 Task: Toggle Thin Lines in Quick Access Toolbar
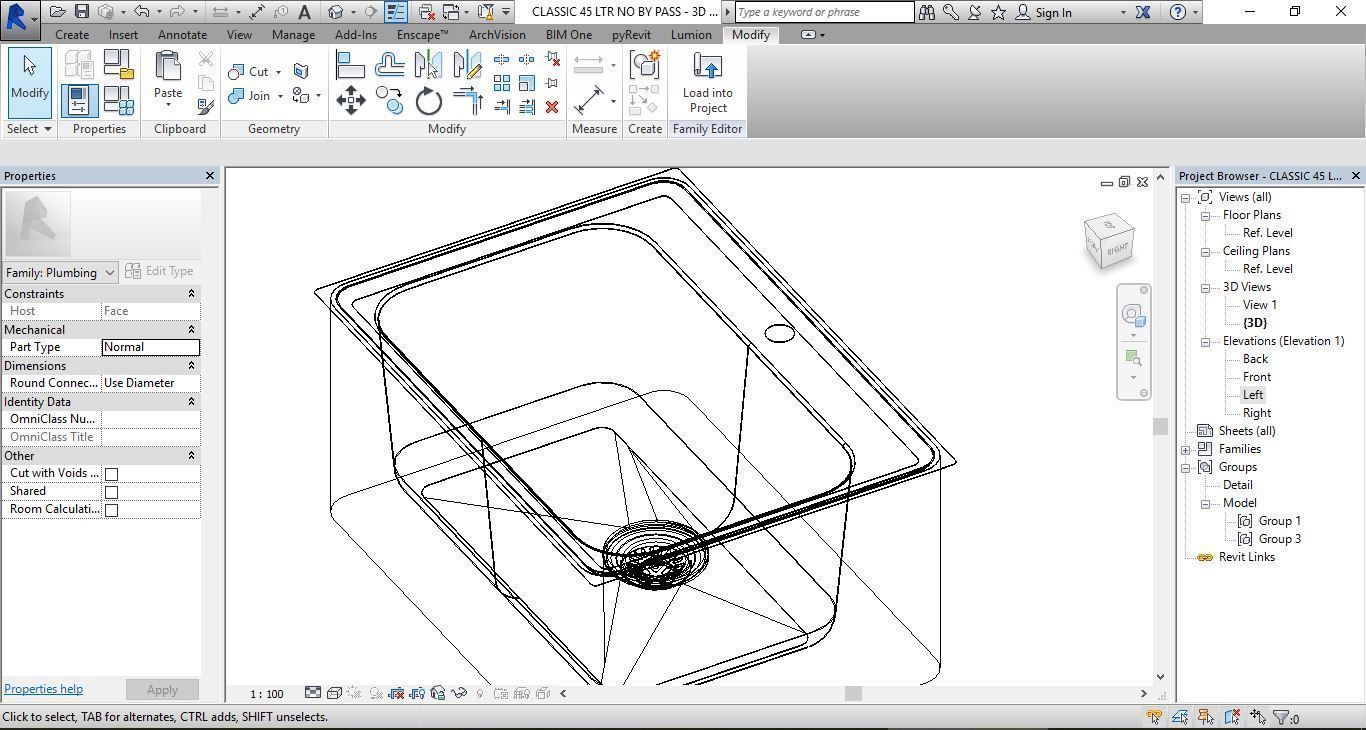point(395,12)
